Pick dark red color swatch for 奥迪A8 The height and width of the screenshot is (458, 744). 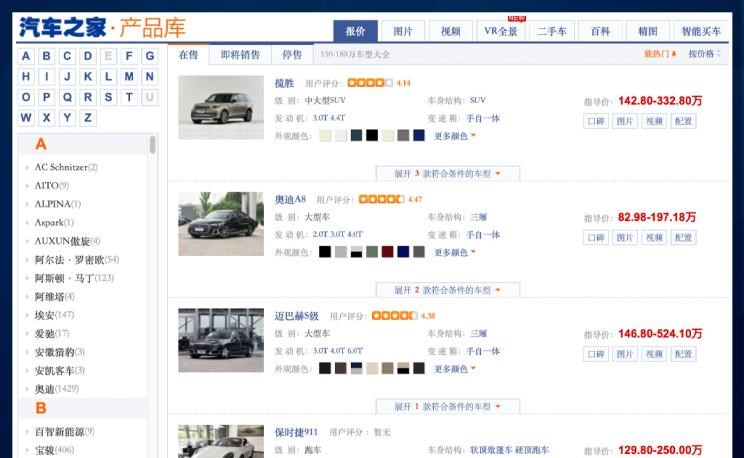click(388, 252)
